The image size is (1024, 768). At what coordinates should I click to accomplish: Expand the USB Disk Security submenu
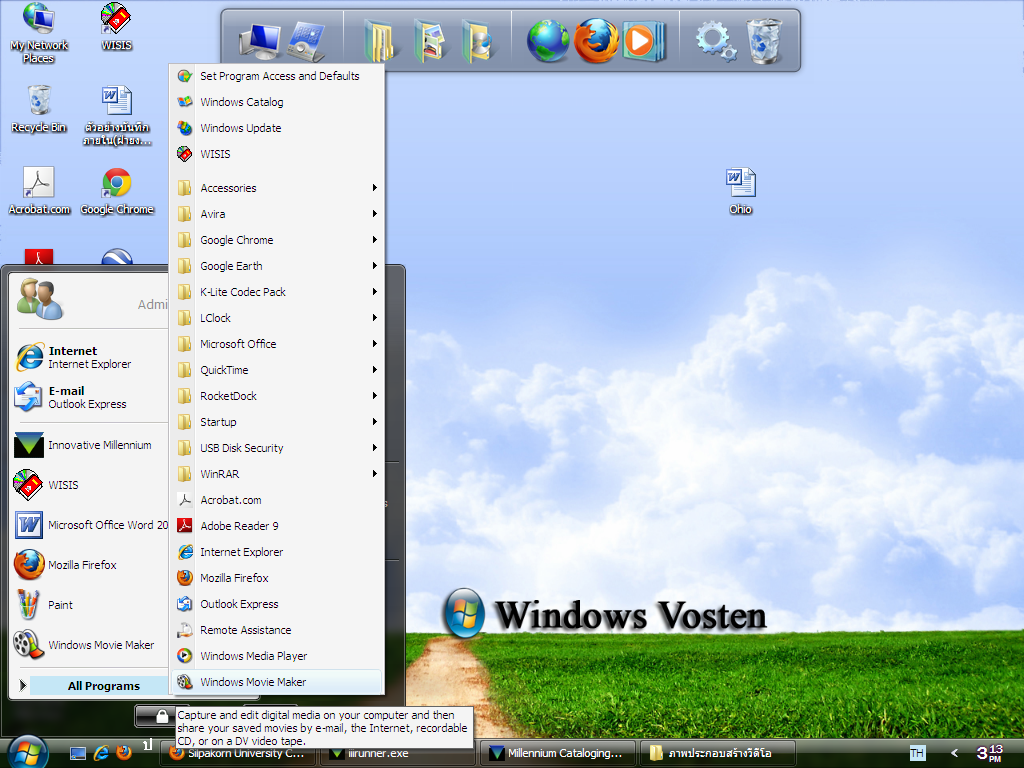pyautogui.click(x=277, y=448)
